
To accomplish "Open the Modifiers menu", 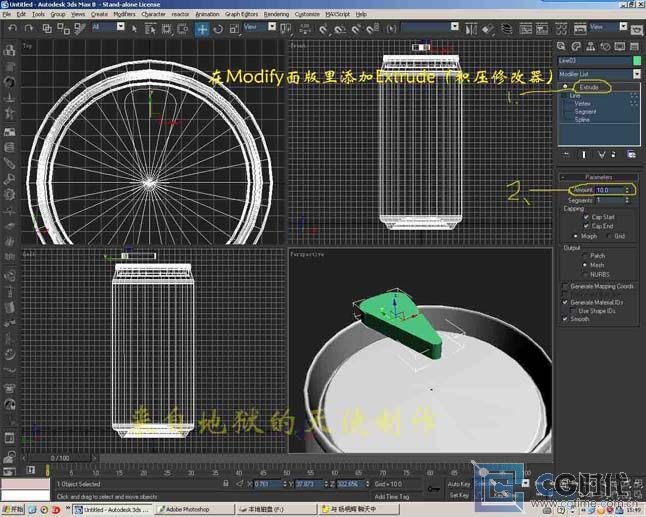I will [x=124, y=14].
